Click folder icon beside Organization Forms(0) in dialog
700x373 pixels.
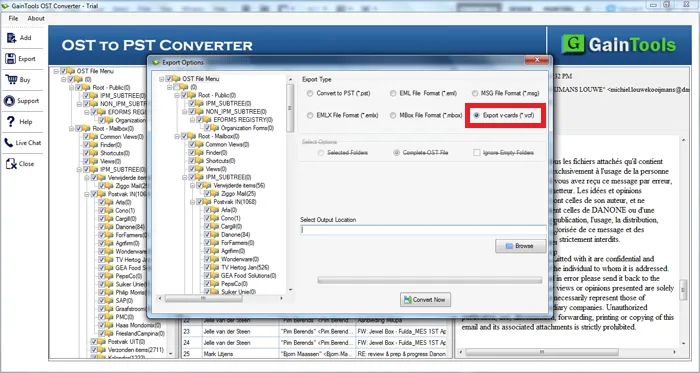point(216,128)
